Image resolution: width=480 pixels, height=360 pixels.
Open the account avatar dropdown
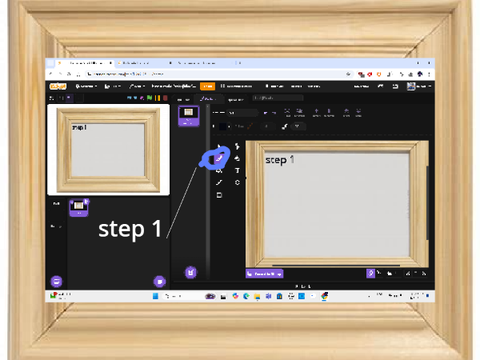(419, 86)
